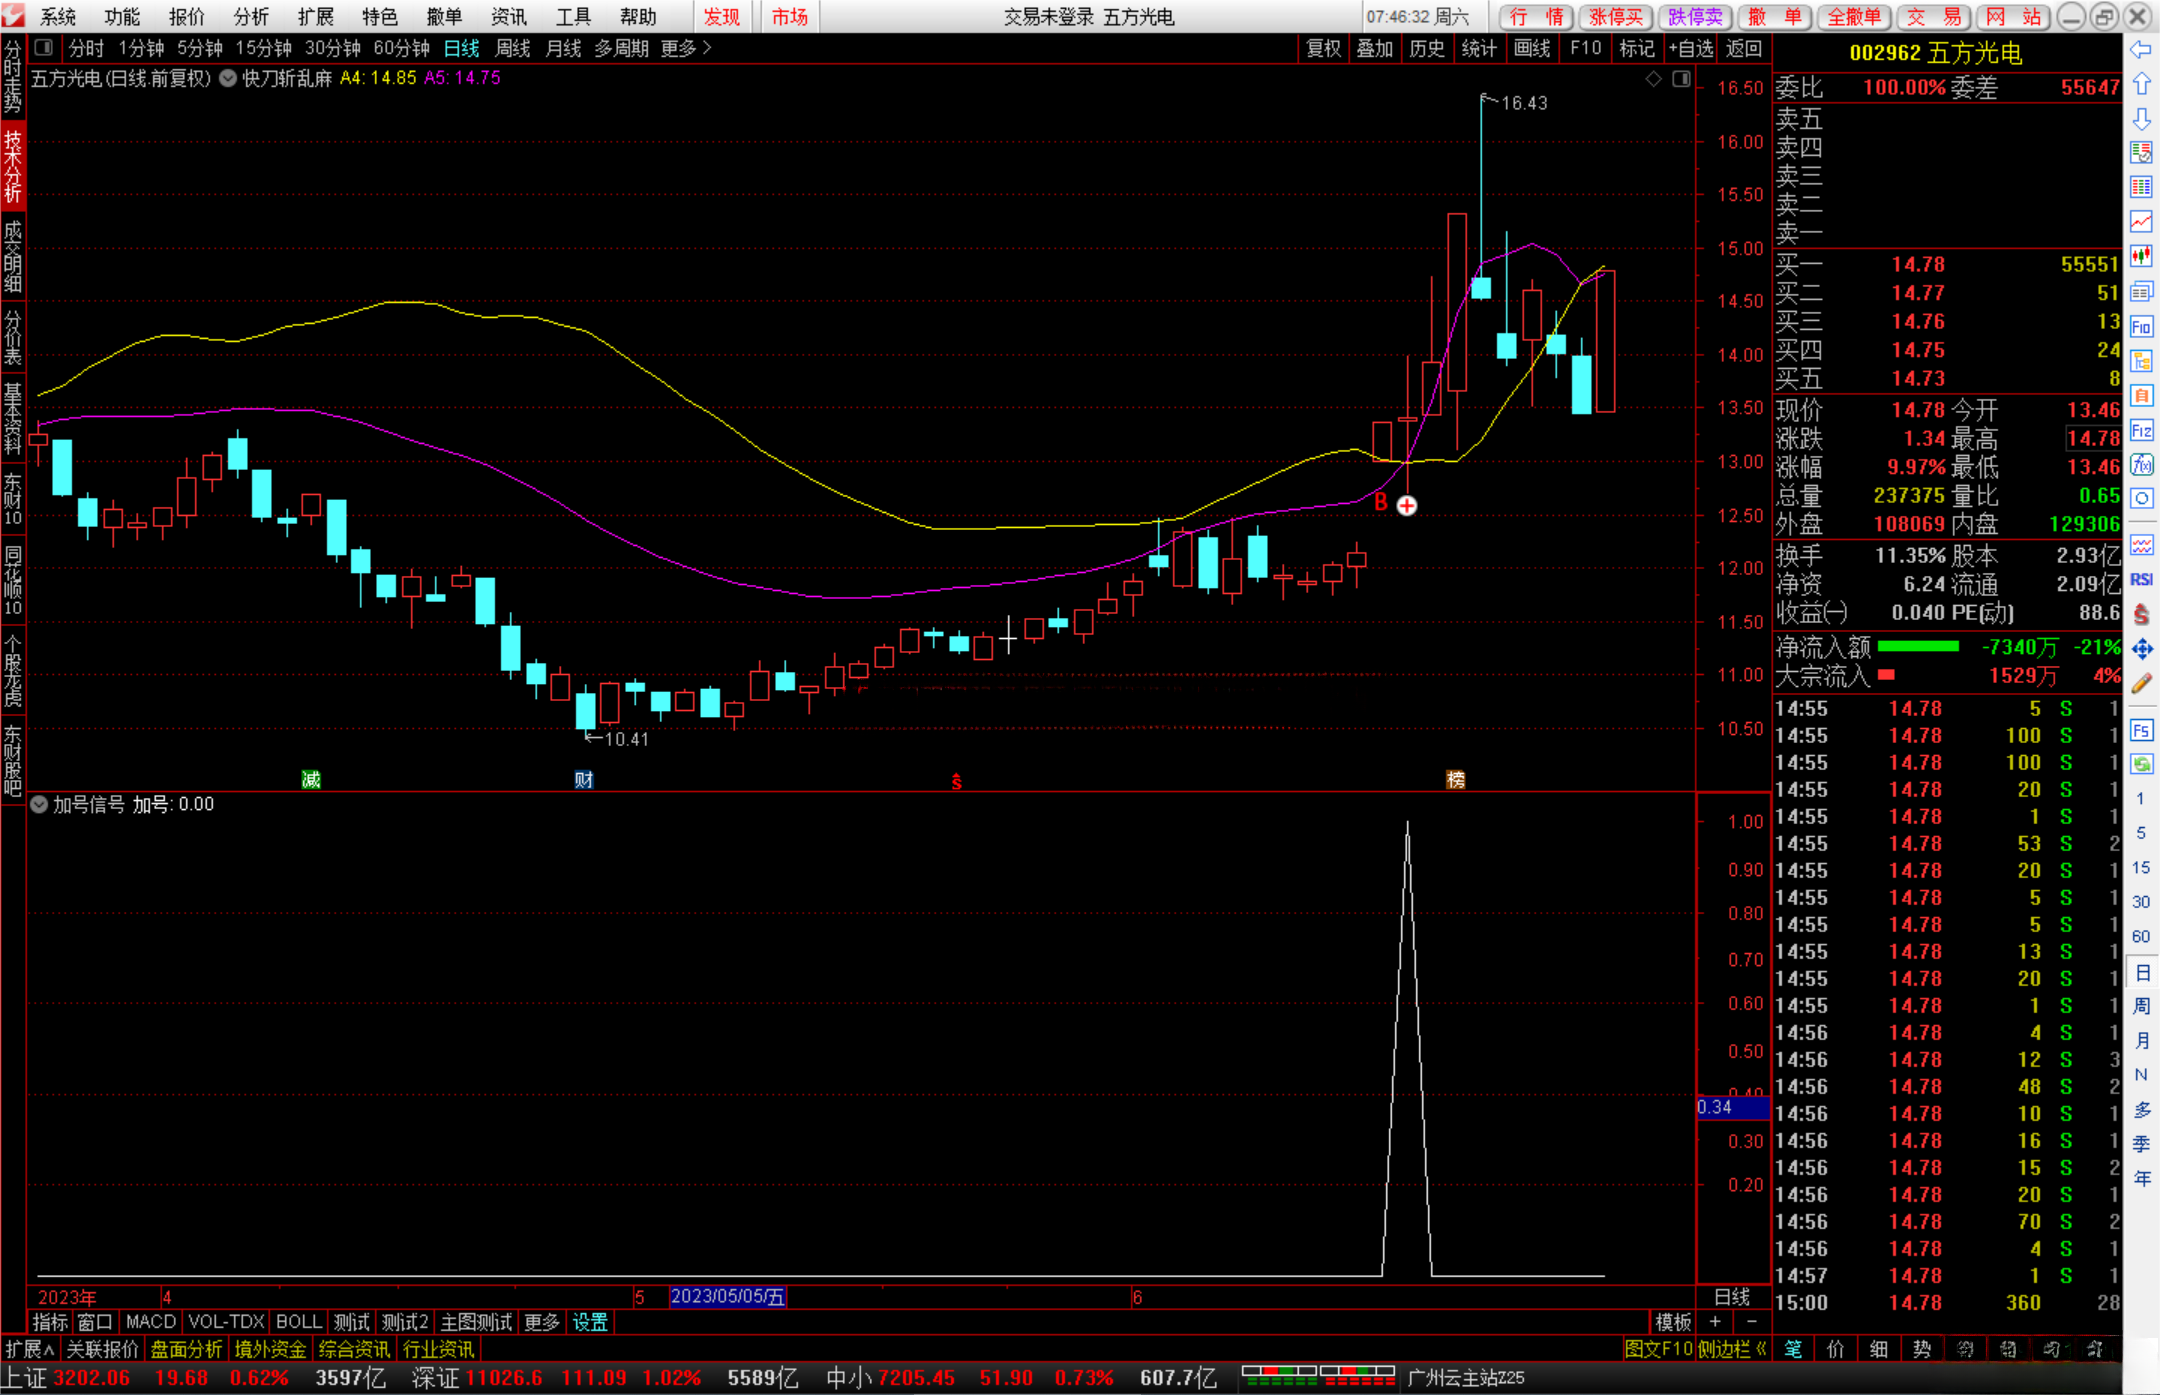Open the f(x) formula icon

tap(2141, 465)
